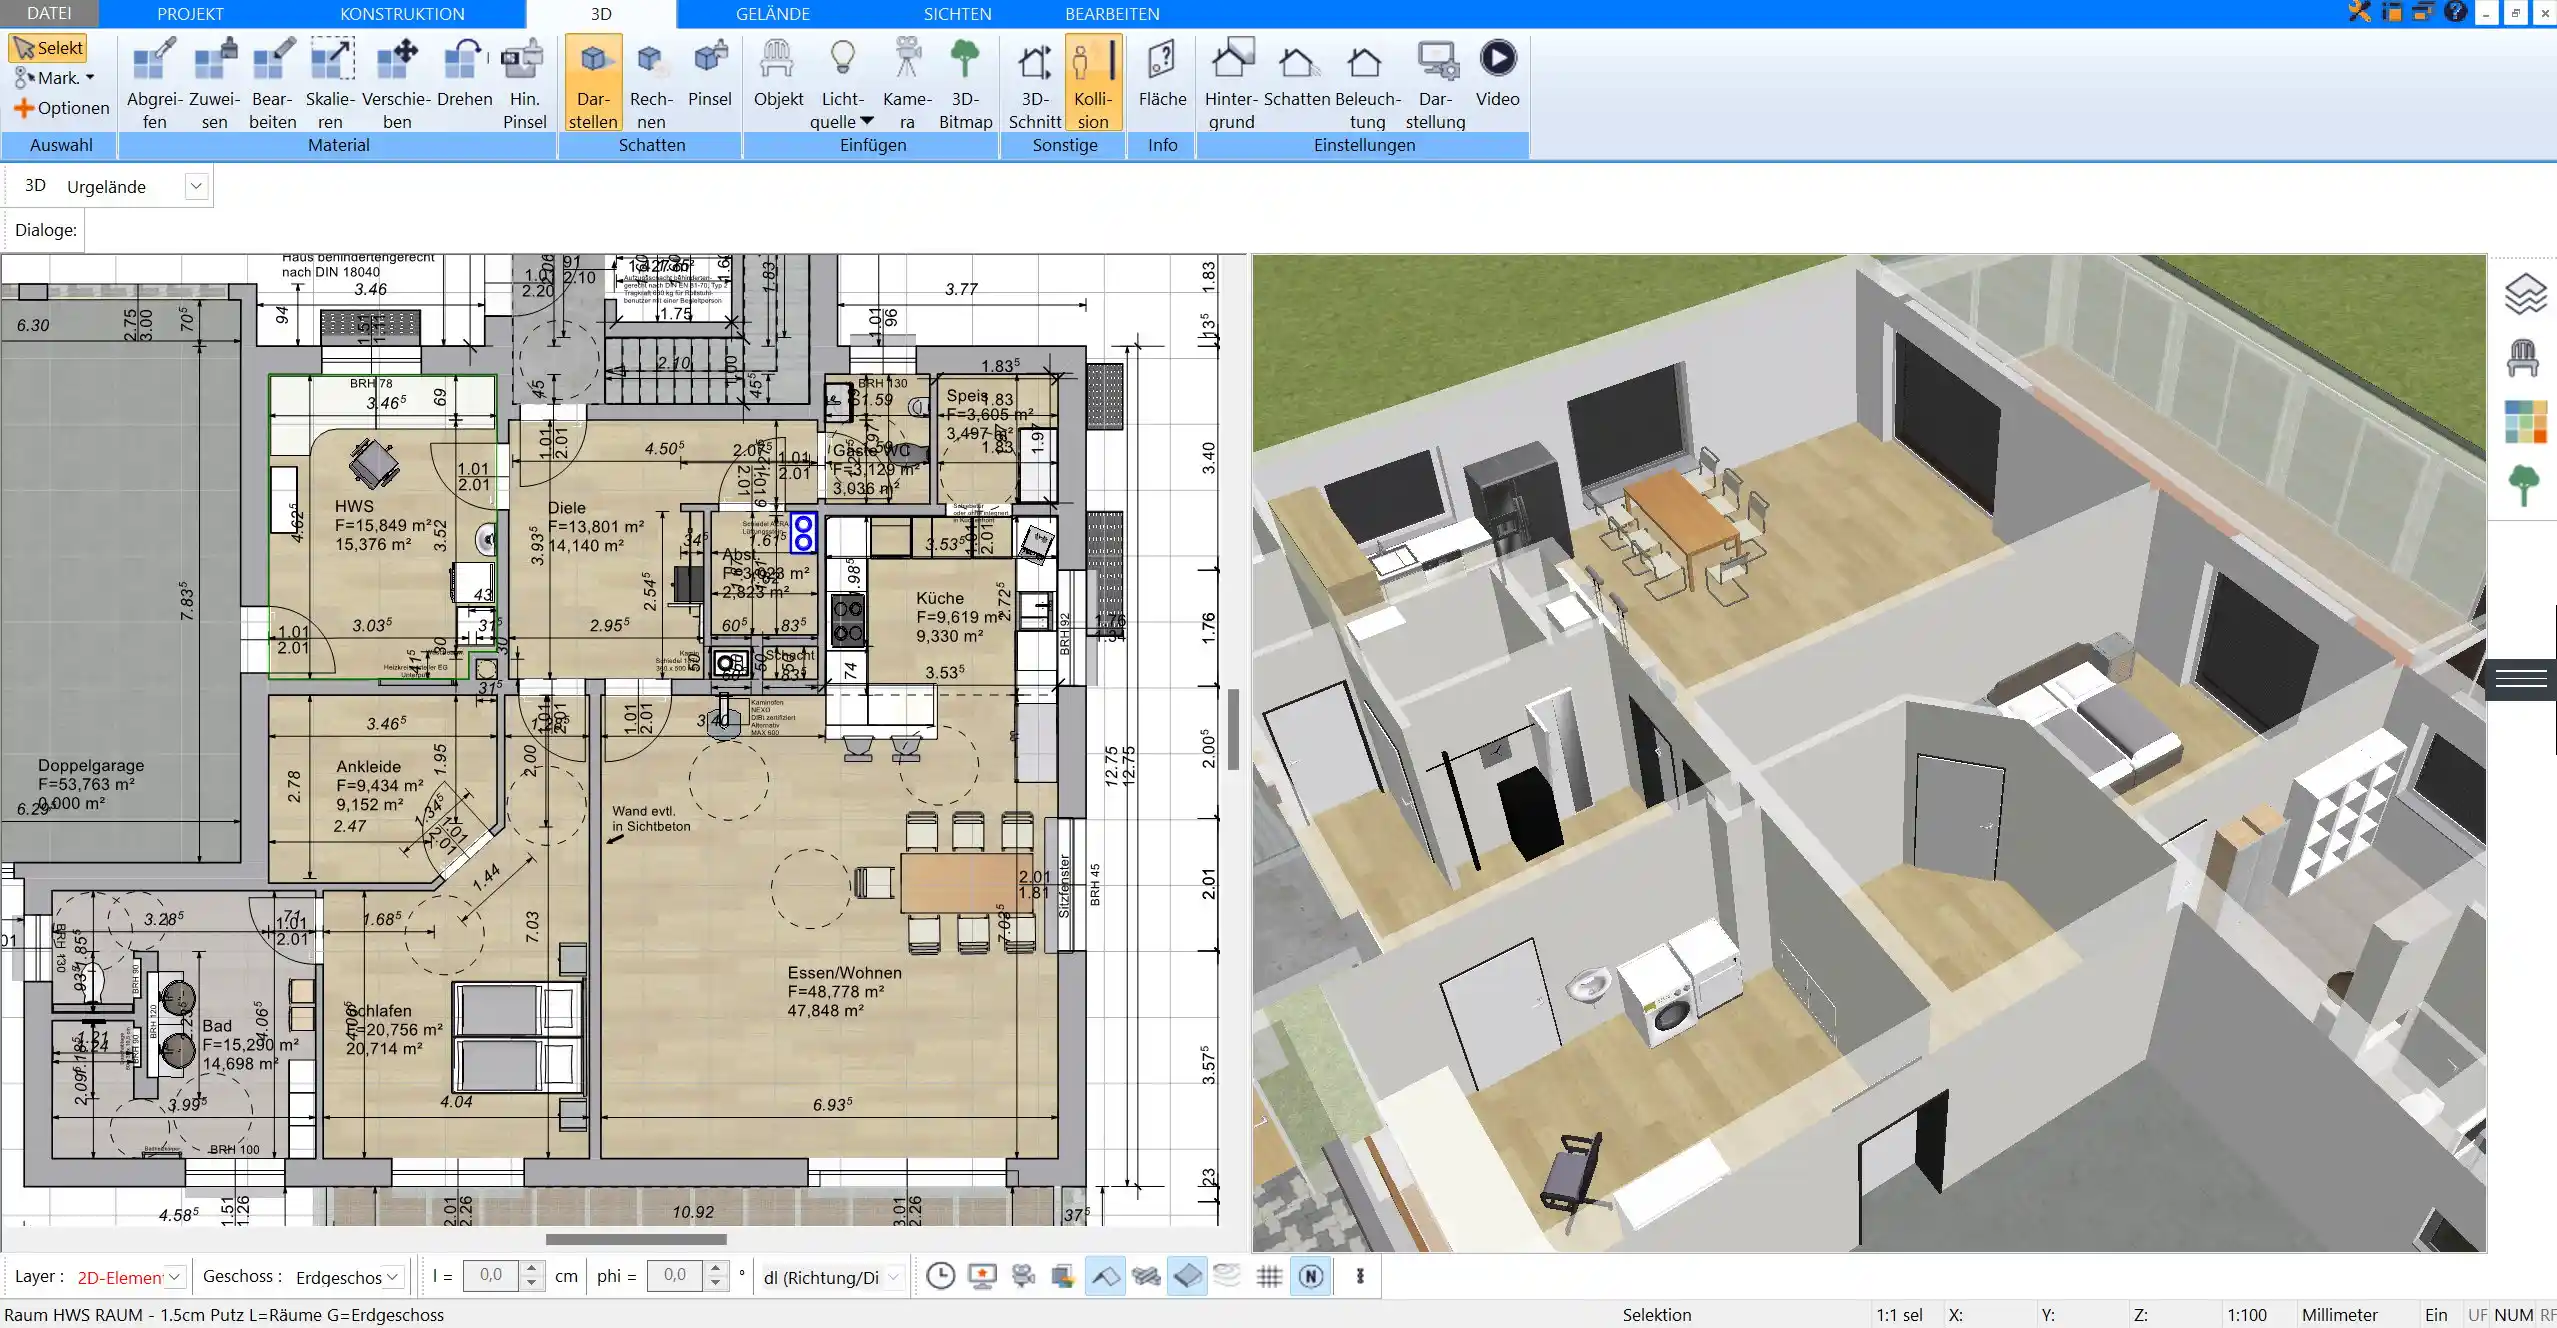Choose the Hin. Pinsel tool

tap(524, 84)
